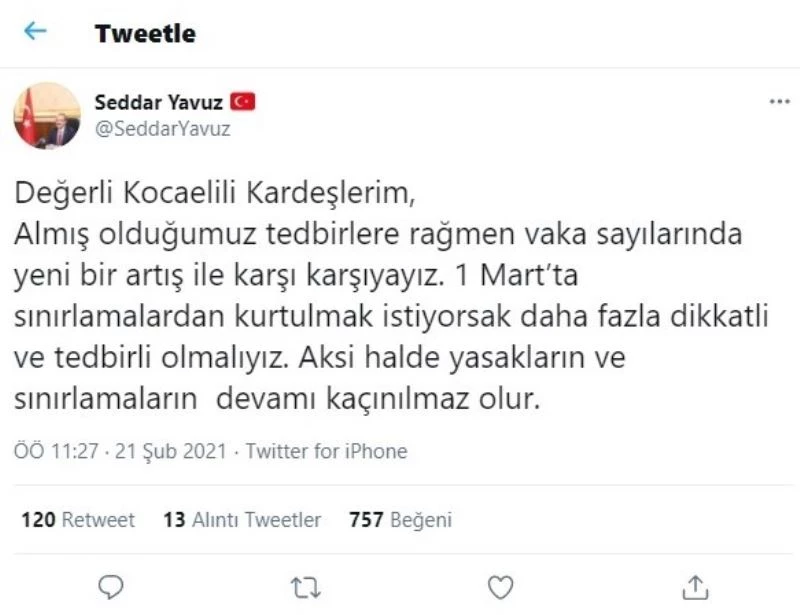Click the Seddar Yavuz display name
The height and width of the screenshot is (615, 800).
pyautogui.click(x=159, y=101)
